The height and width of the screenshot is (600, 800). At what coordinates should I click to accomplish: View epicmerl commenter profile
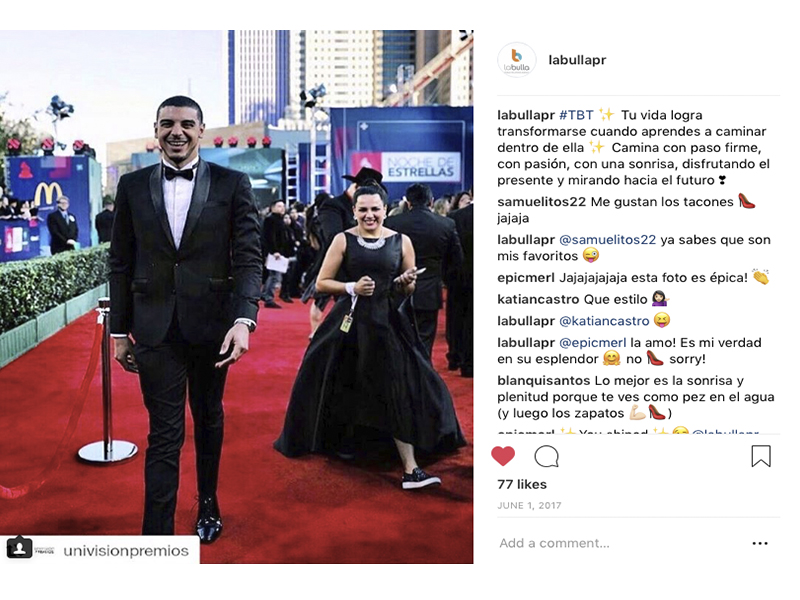(x=526, y=278)
